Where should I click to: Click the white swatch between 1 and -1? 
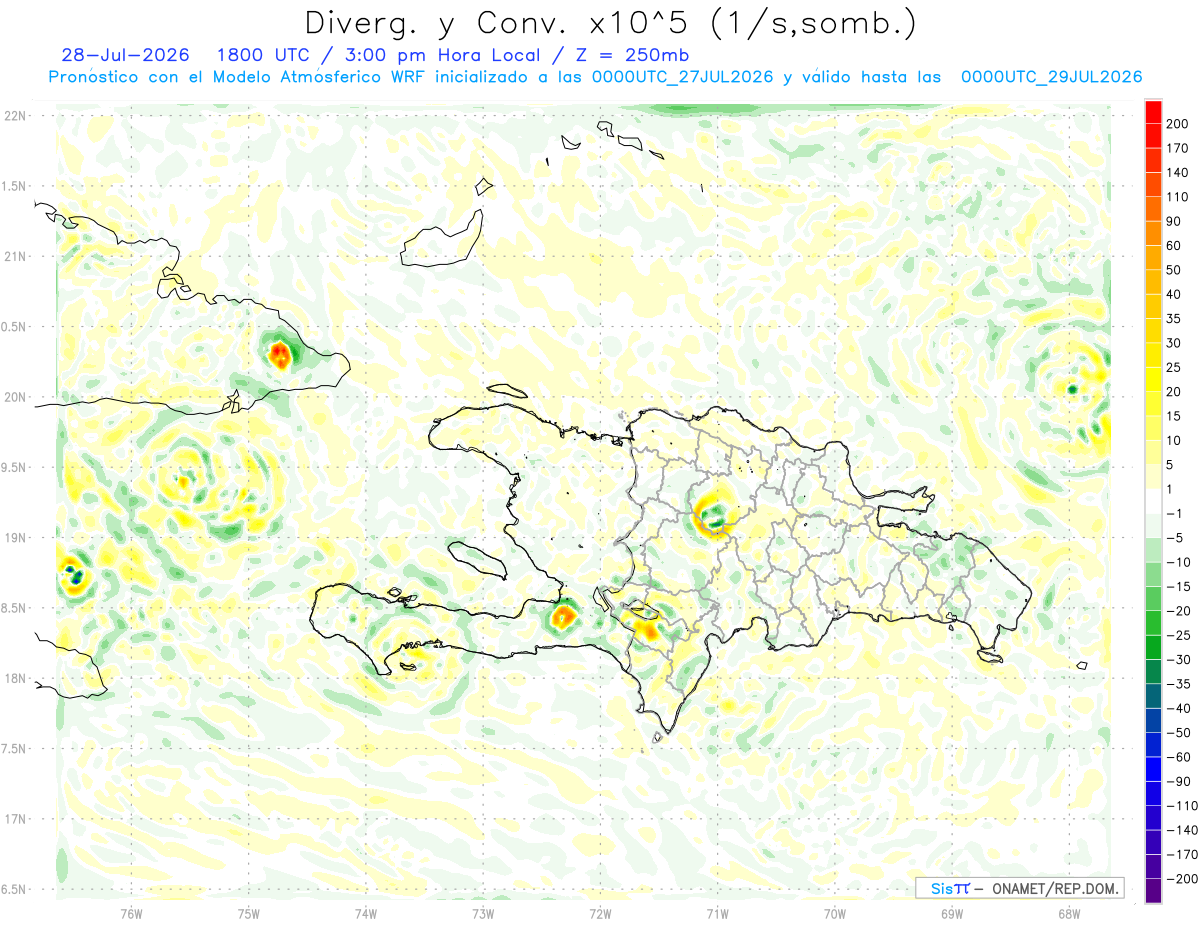pyautogui.click(x=1153, y=501)
